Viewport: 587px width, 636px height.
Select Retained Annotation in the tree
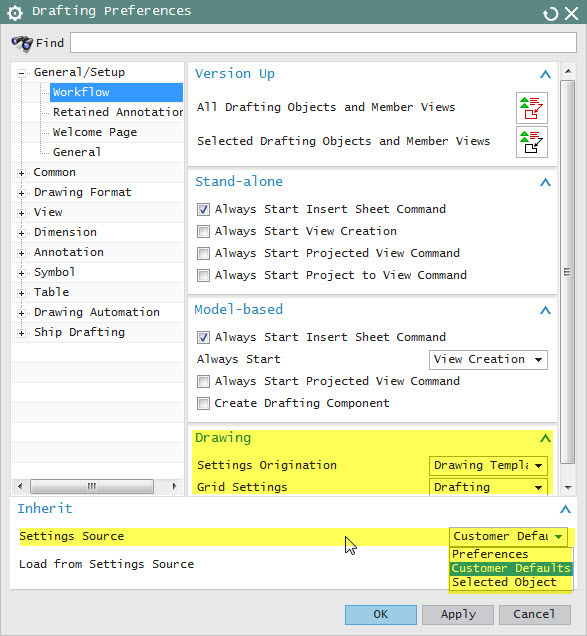tap(118, 112)
